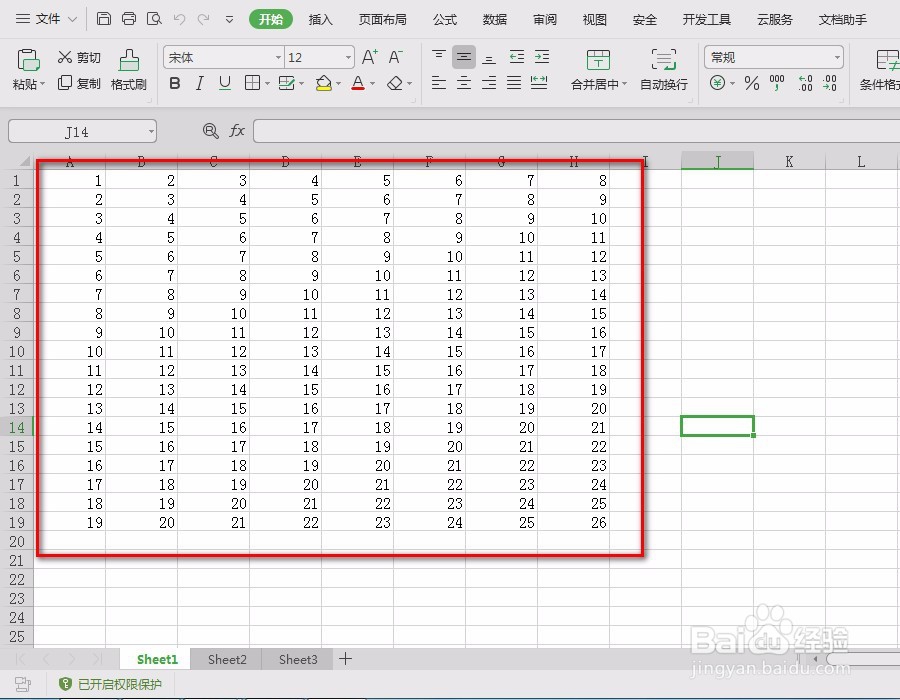
Task: Expand the Name Box dropdown J14
Action: tap(151, 131)
